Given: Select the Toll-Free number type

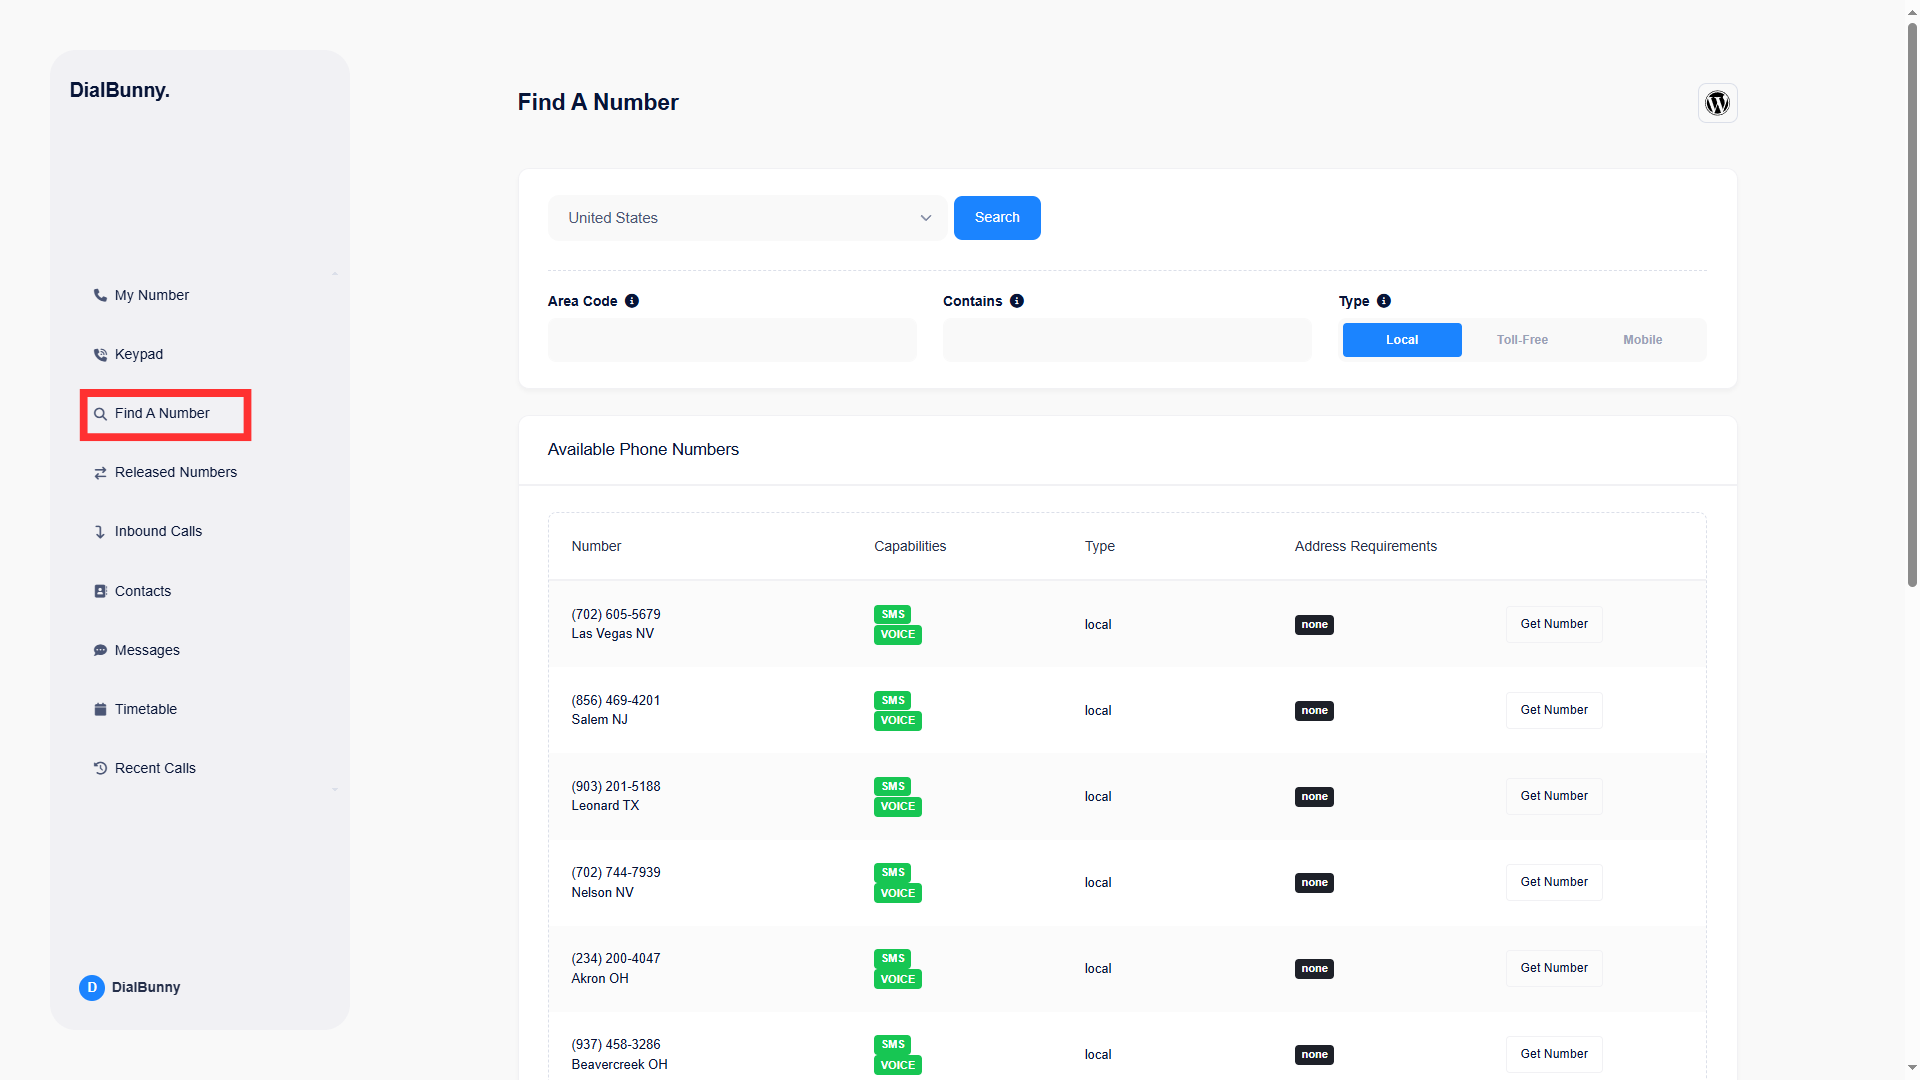Looking at the screenshot, I should (x=1521, y=339).
